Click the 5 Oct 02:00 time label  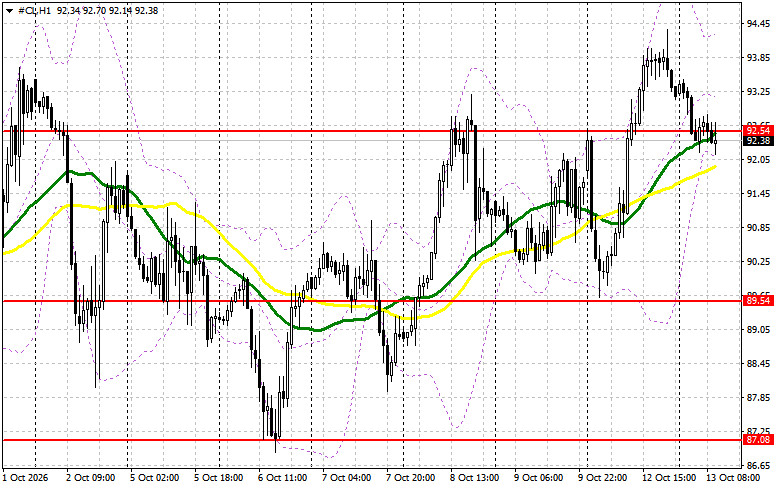coord(154,478)
